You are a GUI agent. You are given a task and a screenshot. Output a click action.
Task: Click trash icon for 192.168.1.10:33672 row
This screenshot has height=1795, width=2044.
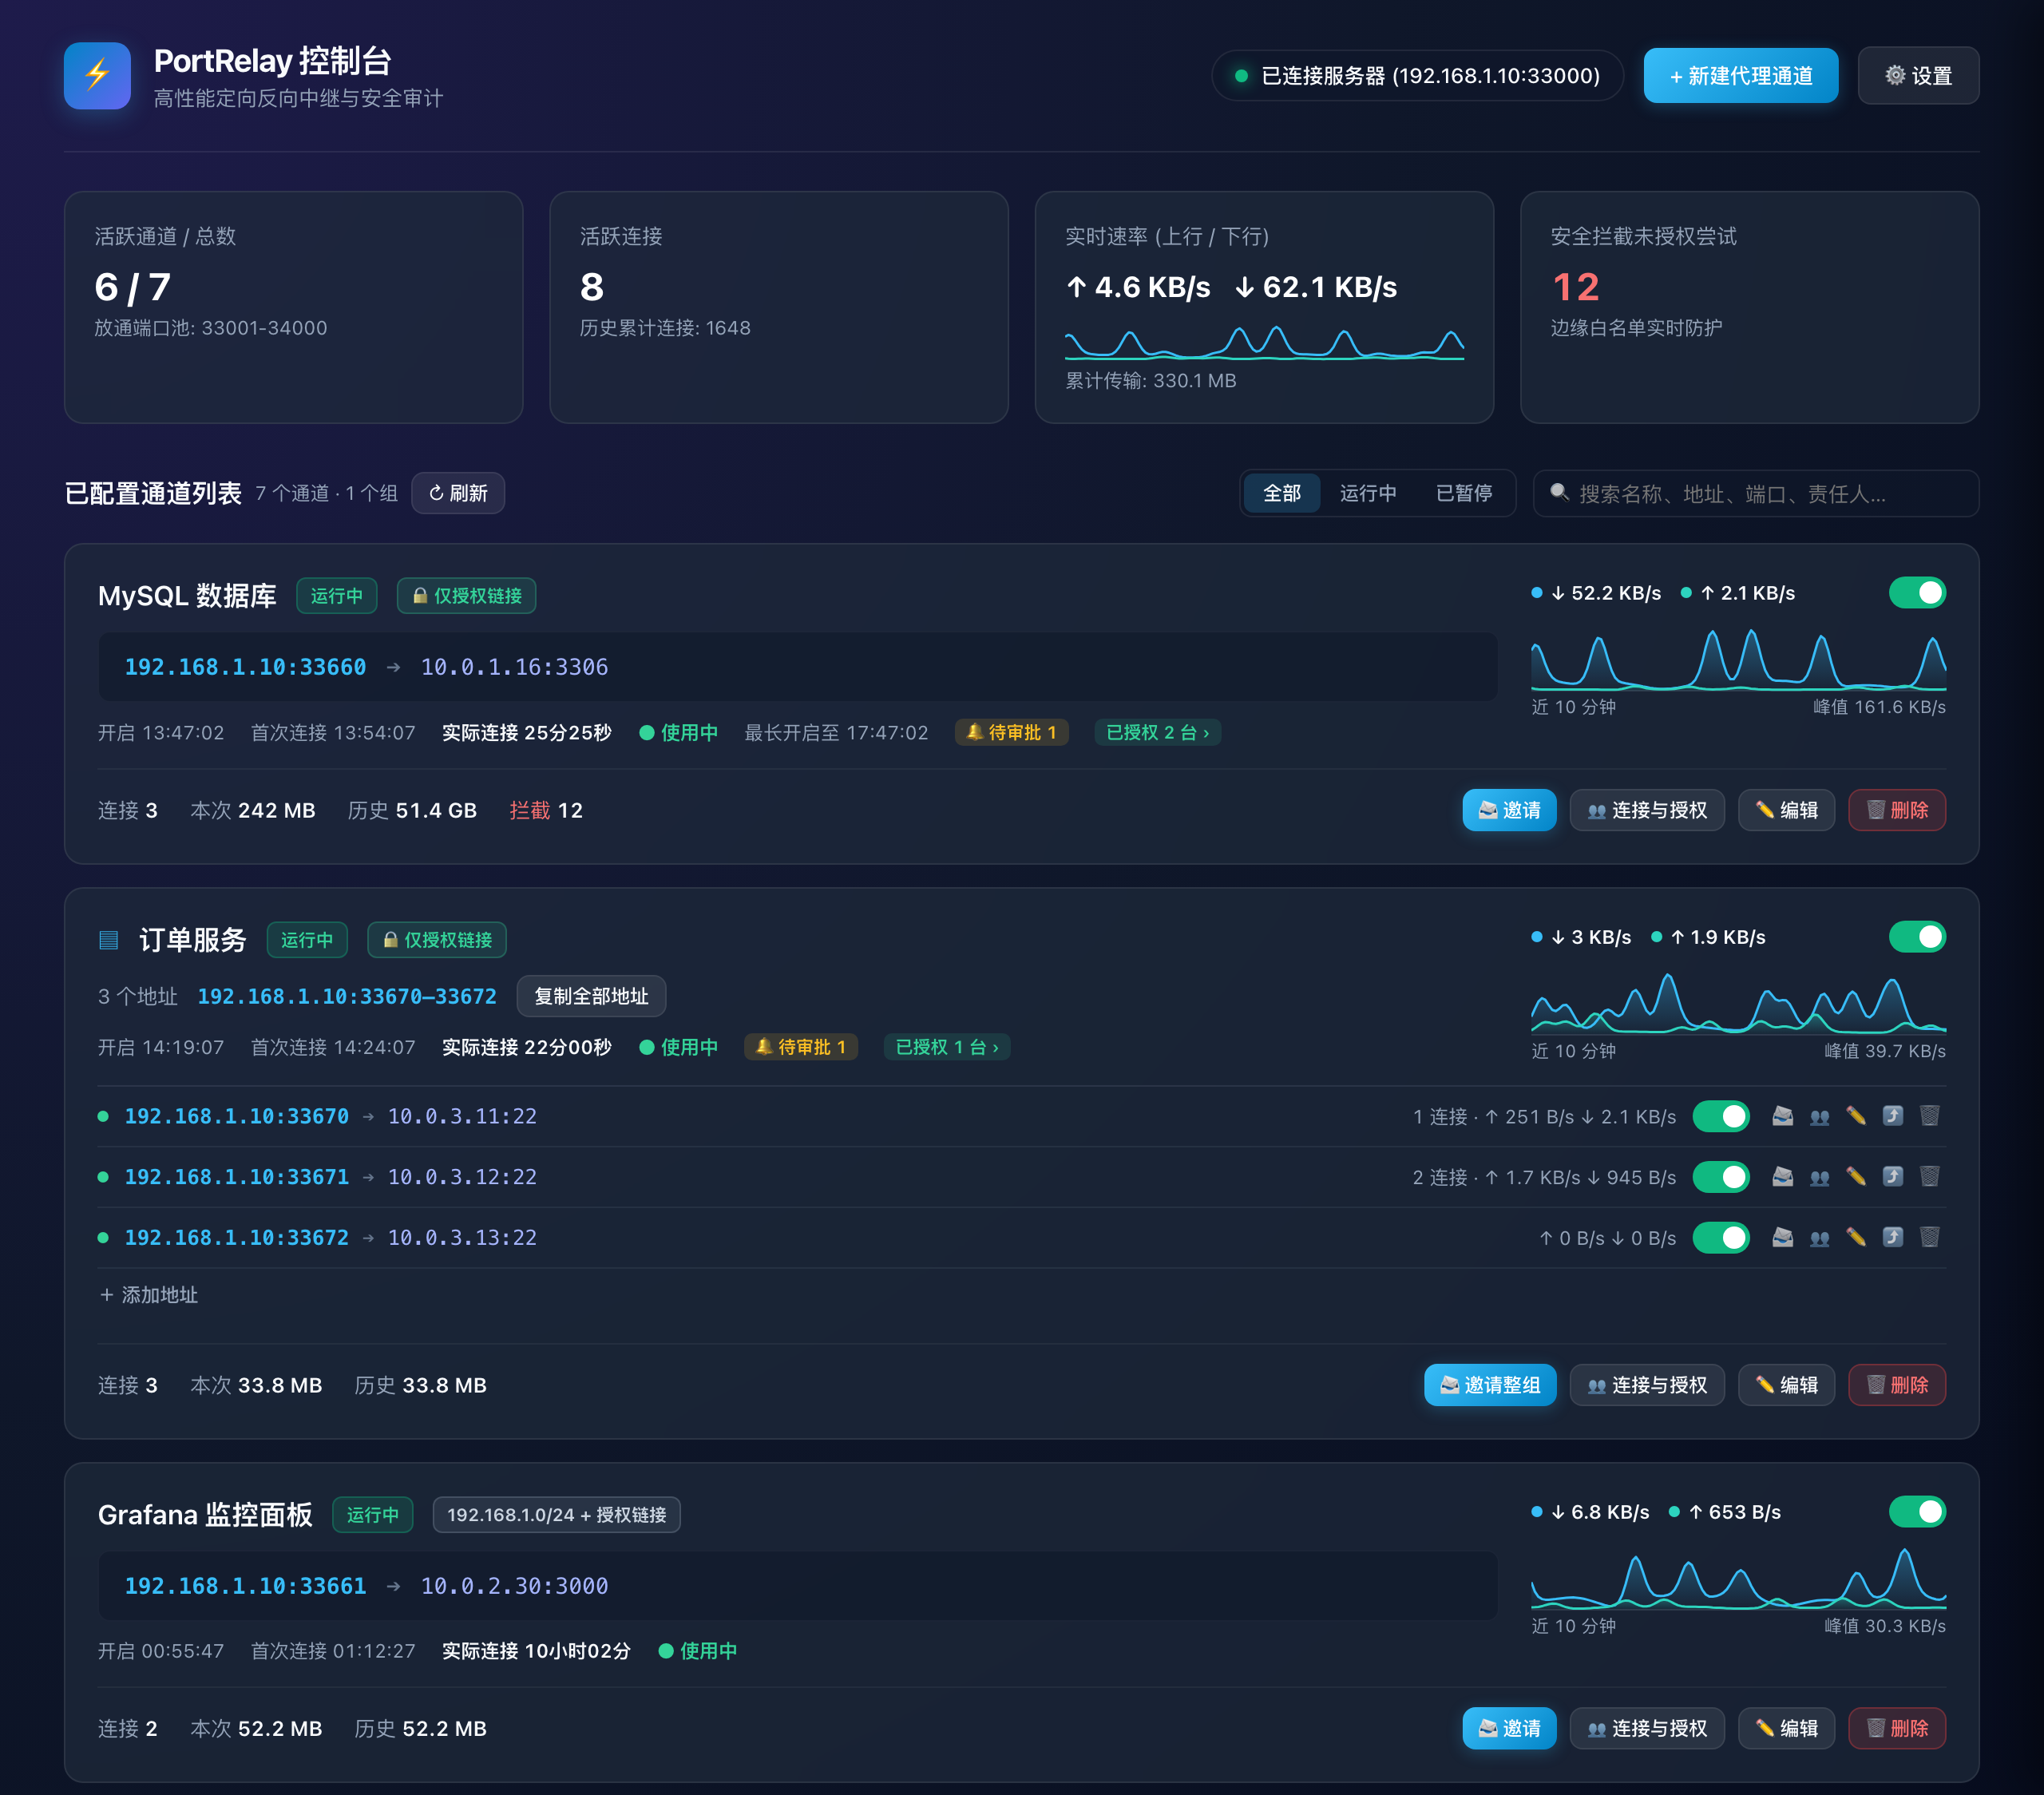[x=1930, y=1238]
